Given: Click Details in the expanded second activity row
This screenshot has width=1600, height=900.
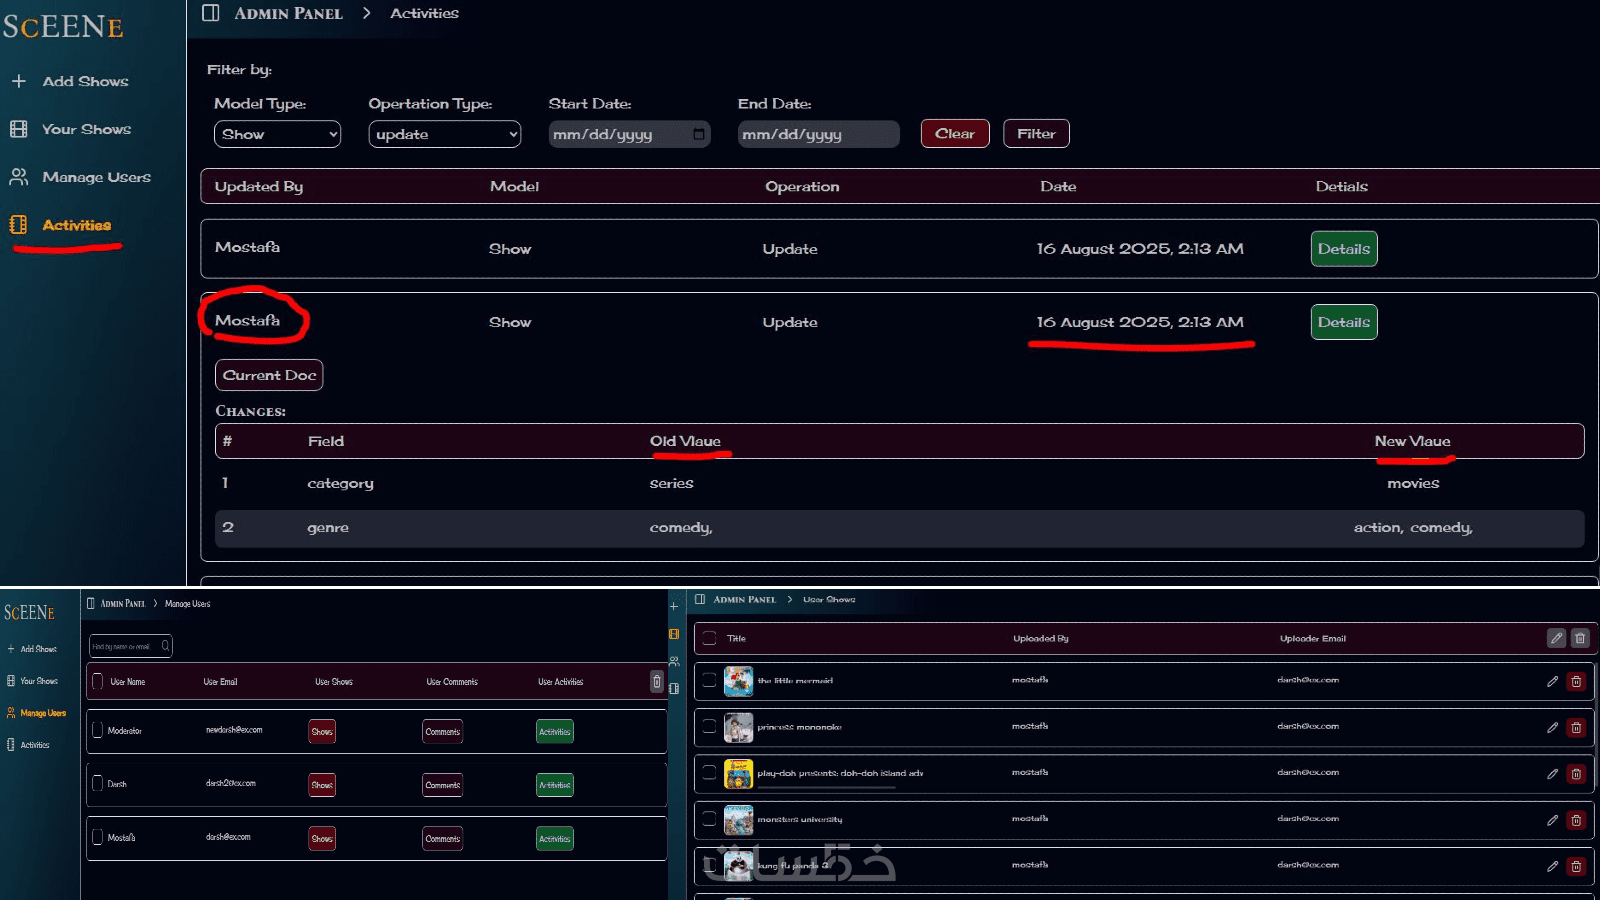Looking at the screenshot, I should tap(1344, 322).
